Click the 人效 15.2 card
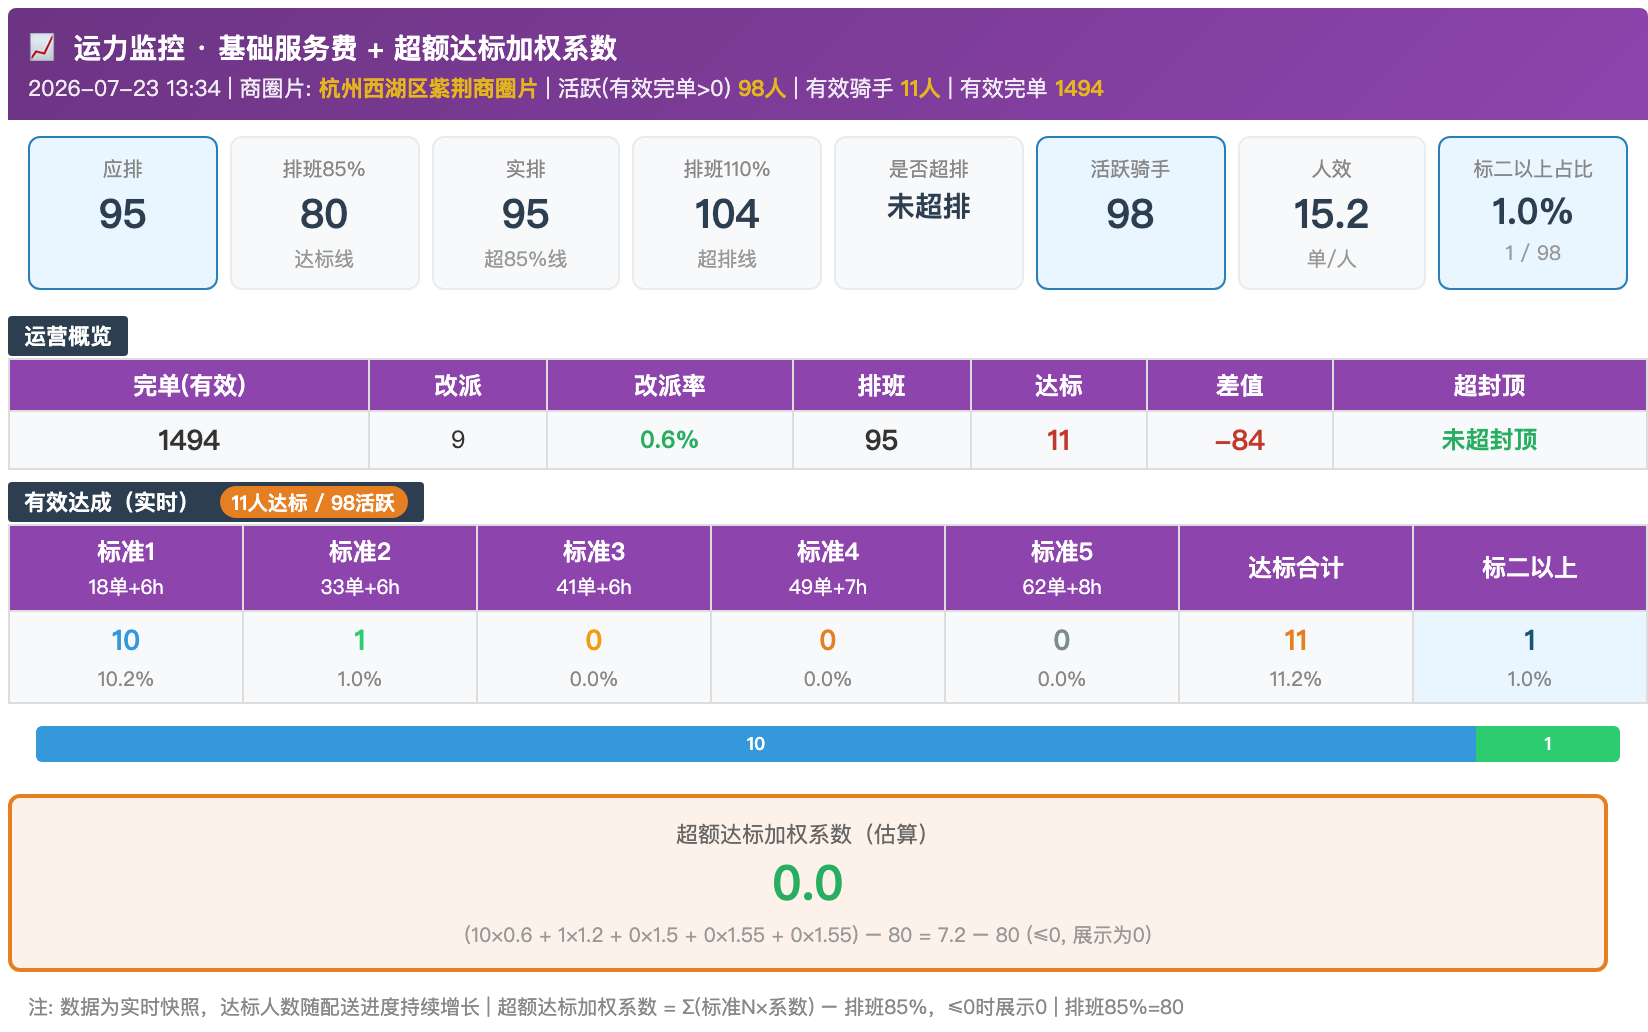Image resolution: width=1648 pixels, height=1032 pixels. (1332, 213)
